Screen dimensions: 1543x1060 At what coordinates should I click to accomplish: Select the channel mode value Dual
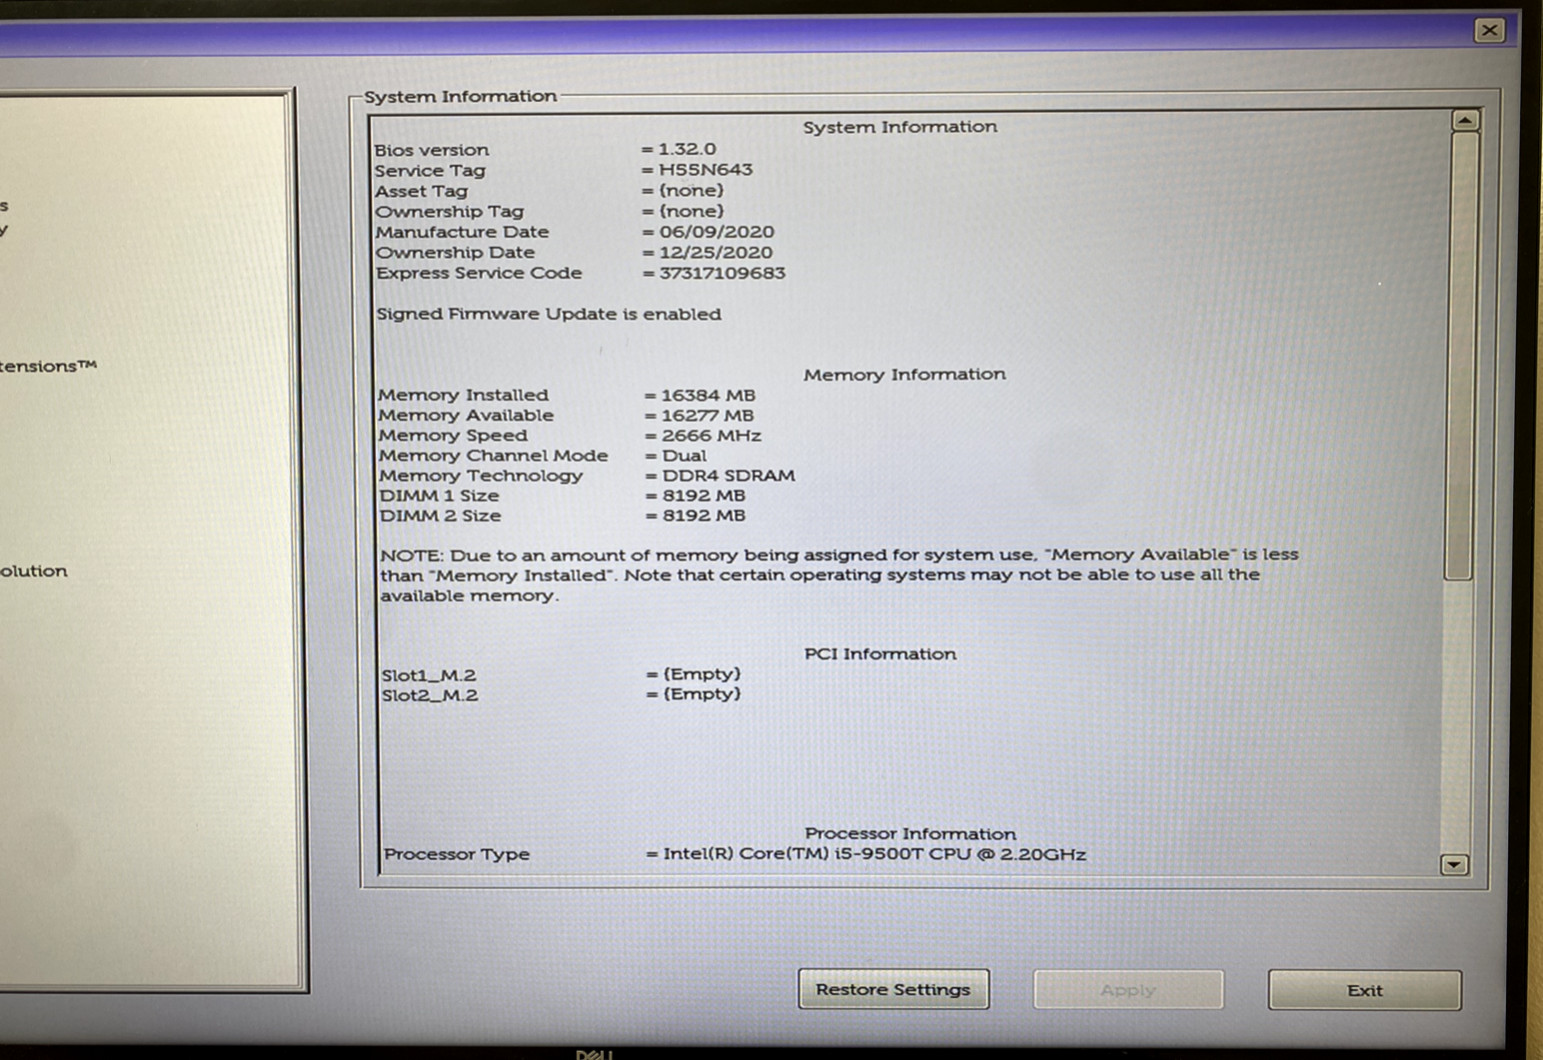coord(684,456)
